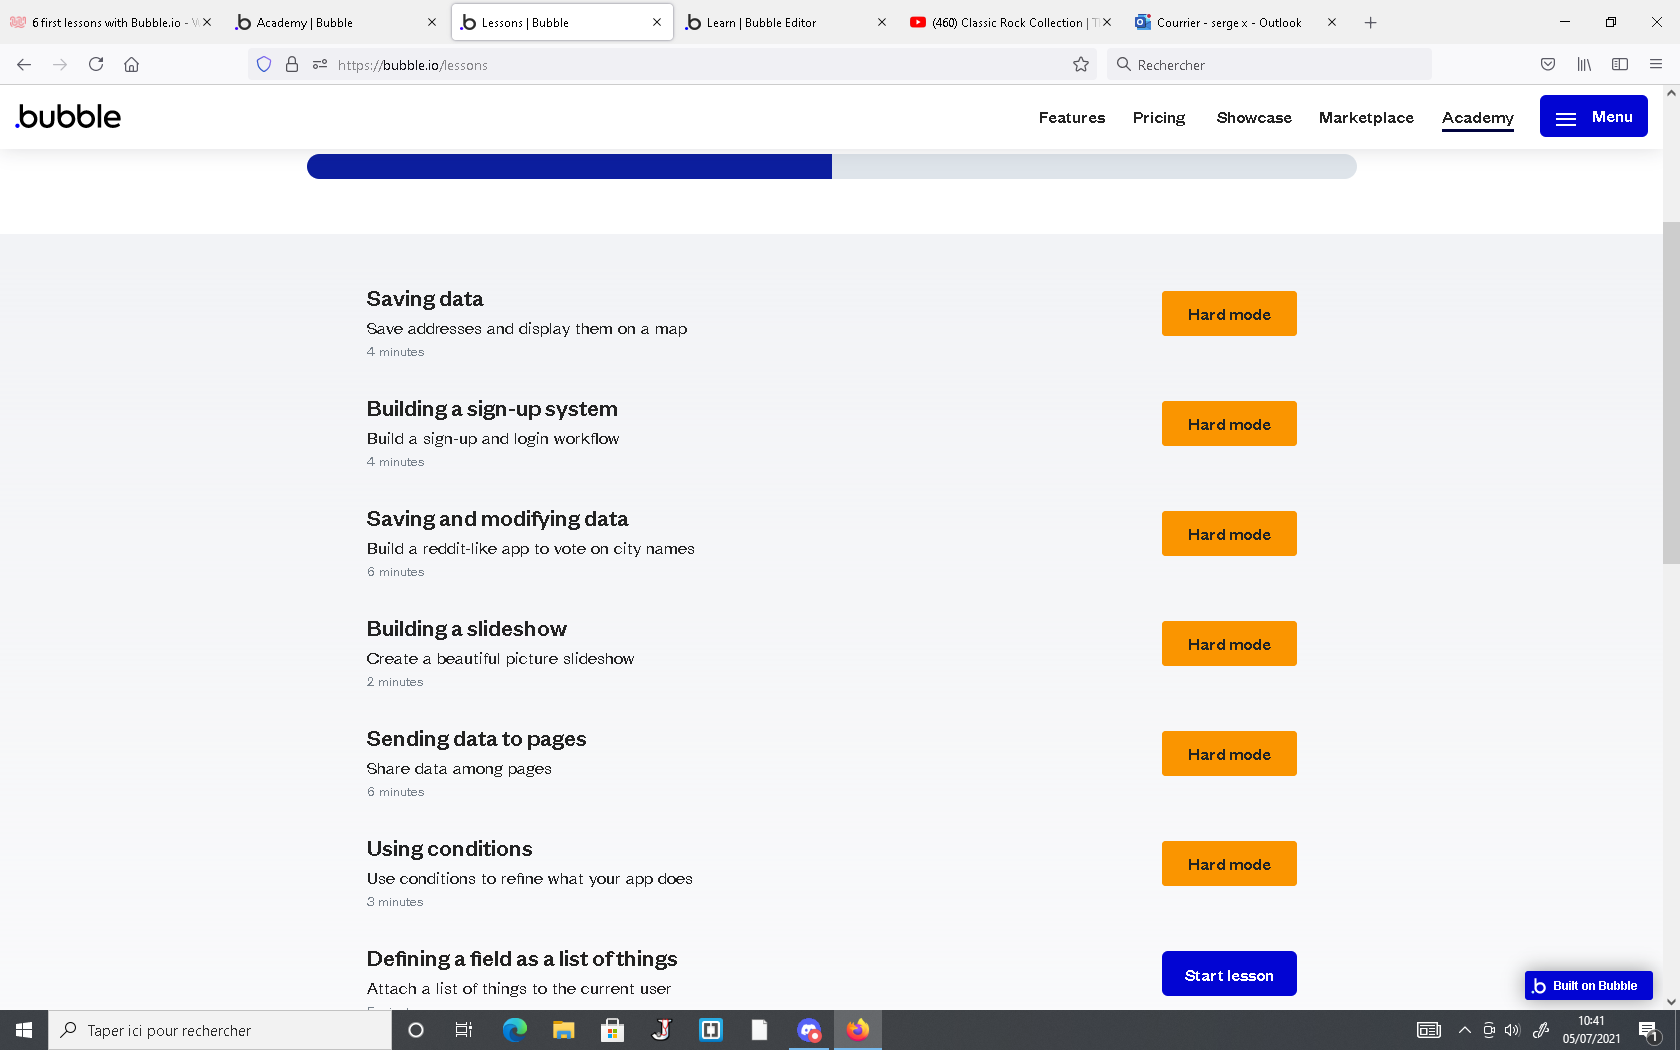Open Microsoft Store from taskbar
Image resolution: width=1680 pixels, height=1050 pixels.
[x=612, y=1030]
